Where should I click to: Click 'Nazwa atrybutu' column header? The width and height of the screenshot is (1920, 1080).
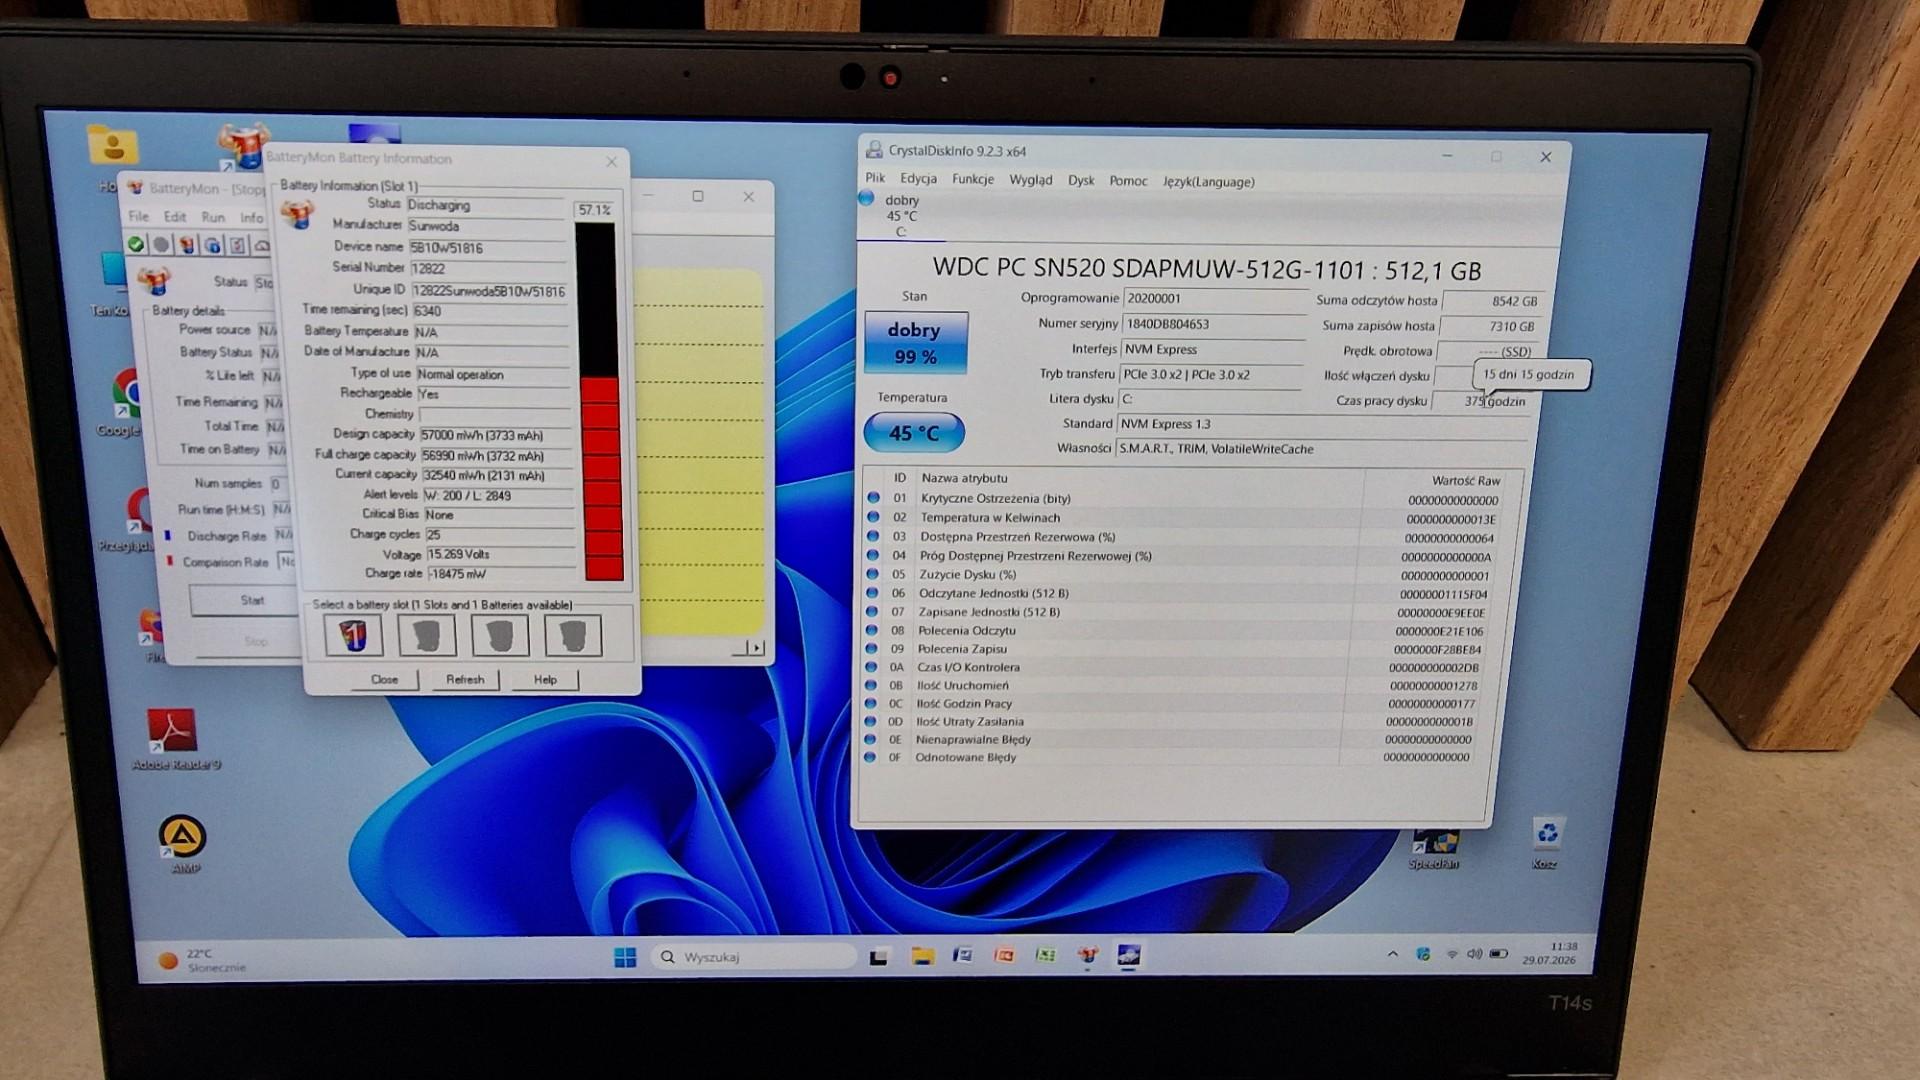pyautogui.click(x=964, y=478)
